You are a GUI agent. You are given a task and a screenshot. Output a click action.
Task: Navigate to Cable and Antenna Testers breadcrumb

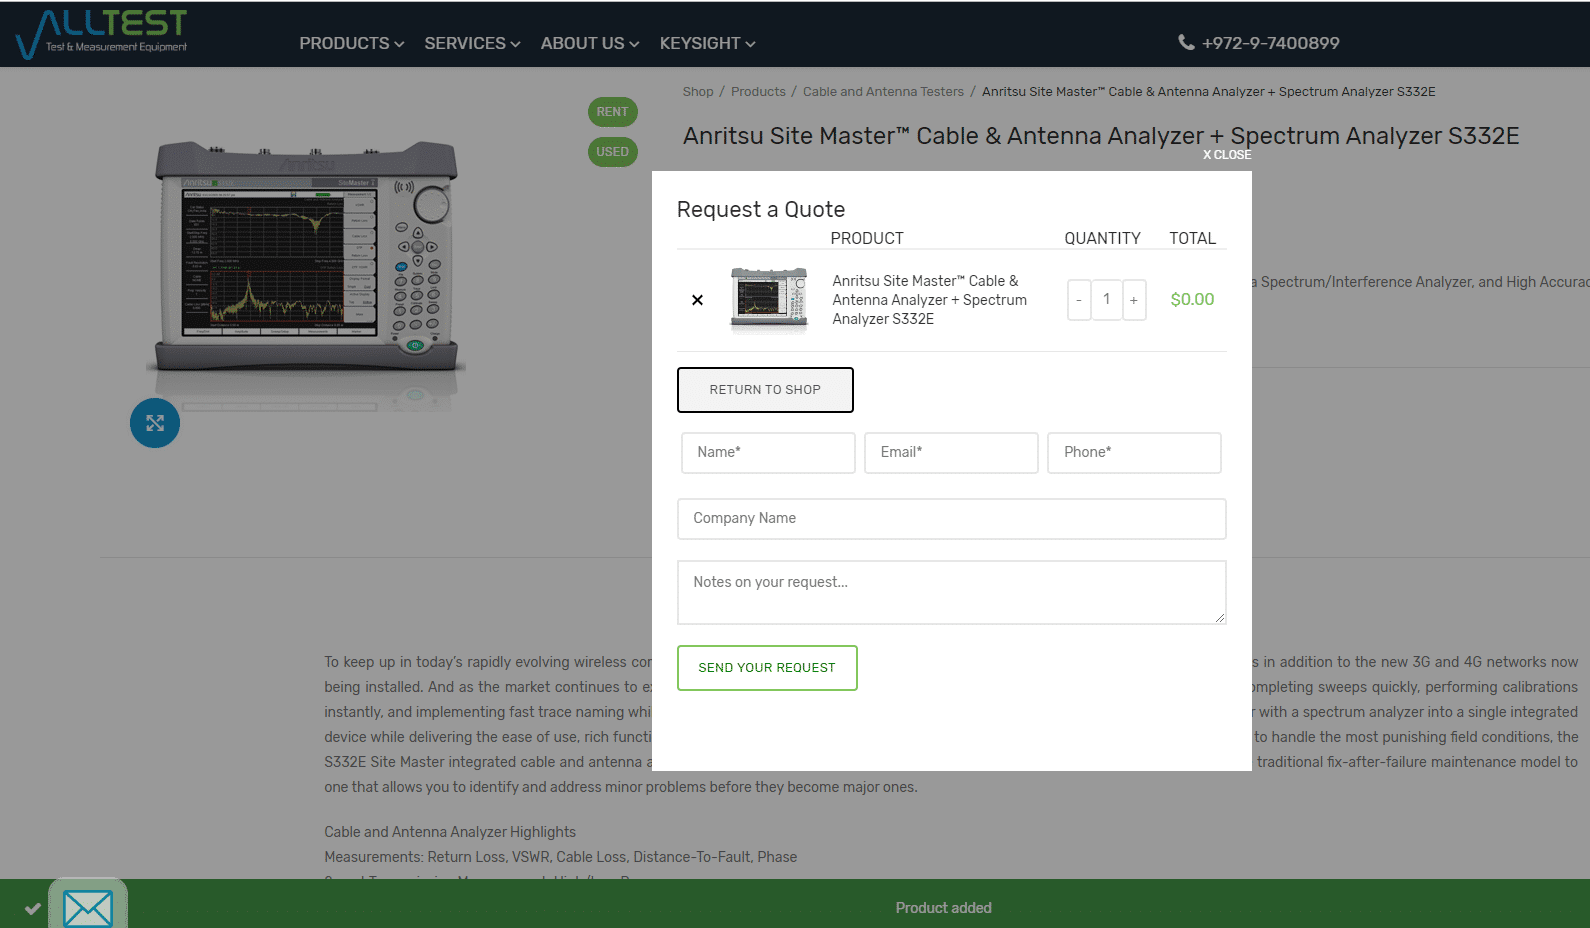pos(883,92)
